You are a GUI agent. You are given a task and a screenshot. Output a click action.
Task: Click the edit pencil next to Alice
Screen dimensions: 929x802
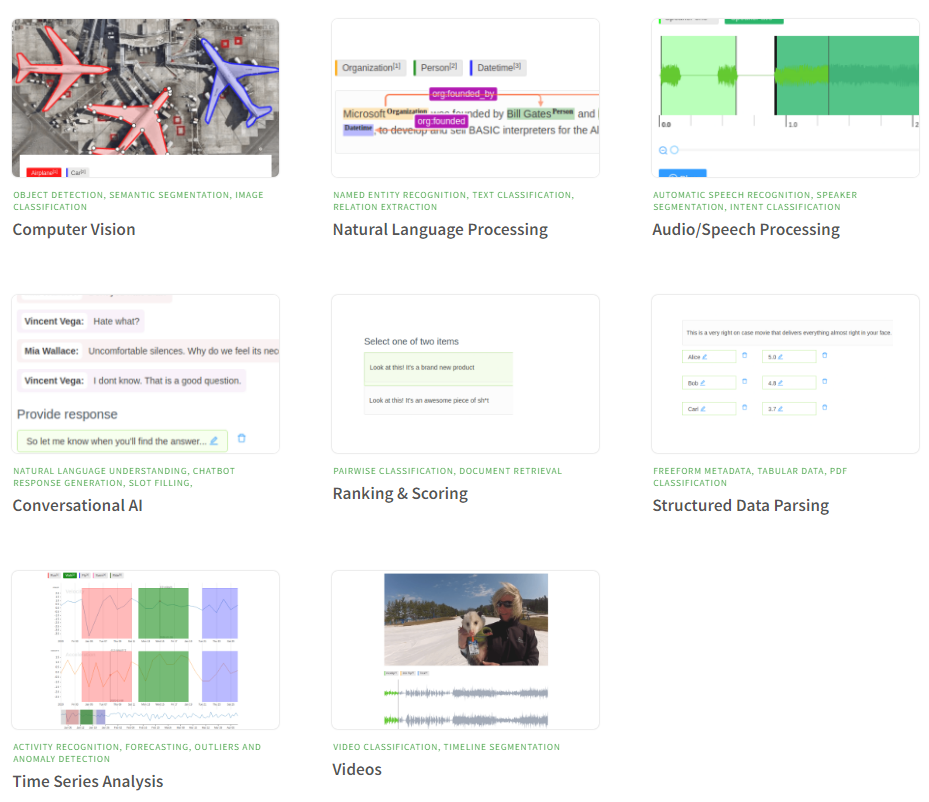tap(704, 357)
